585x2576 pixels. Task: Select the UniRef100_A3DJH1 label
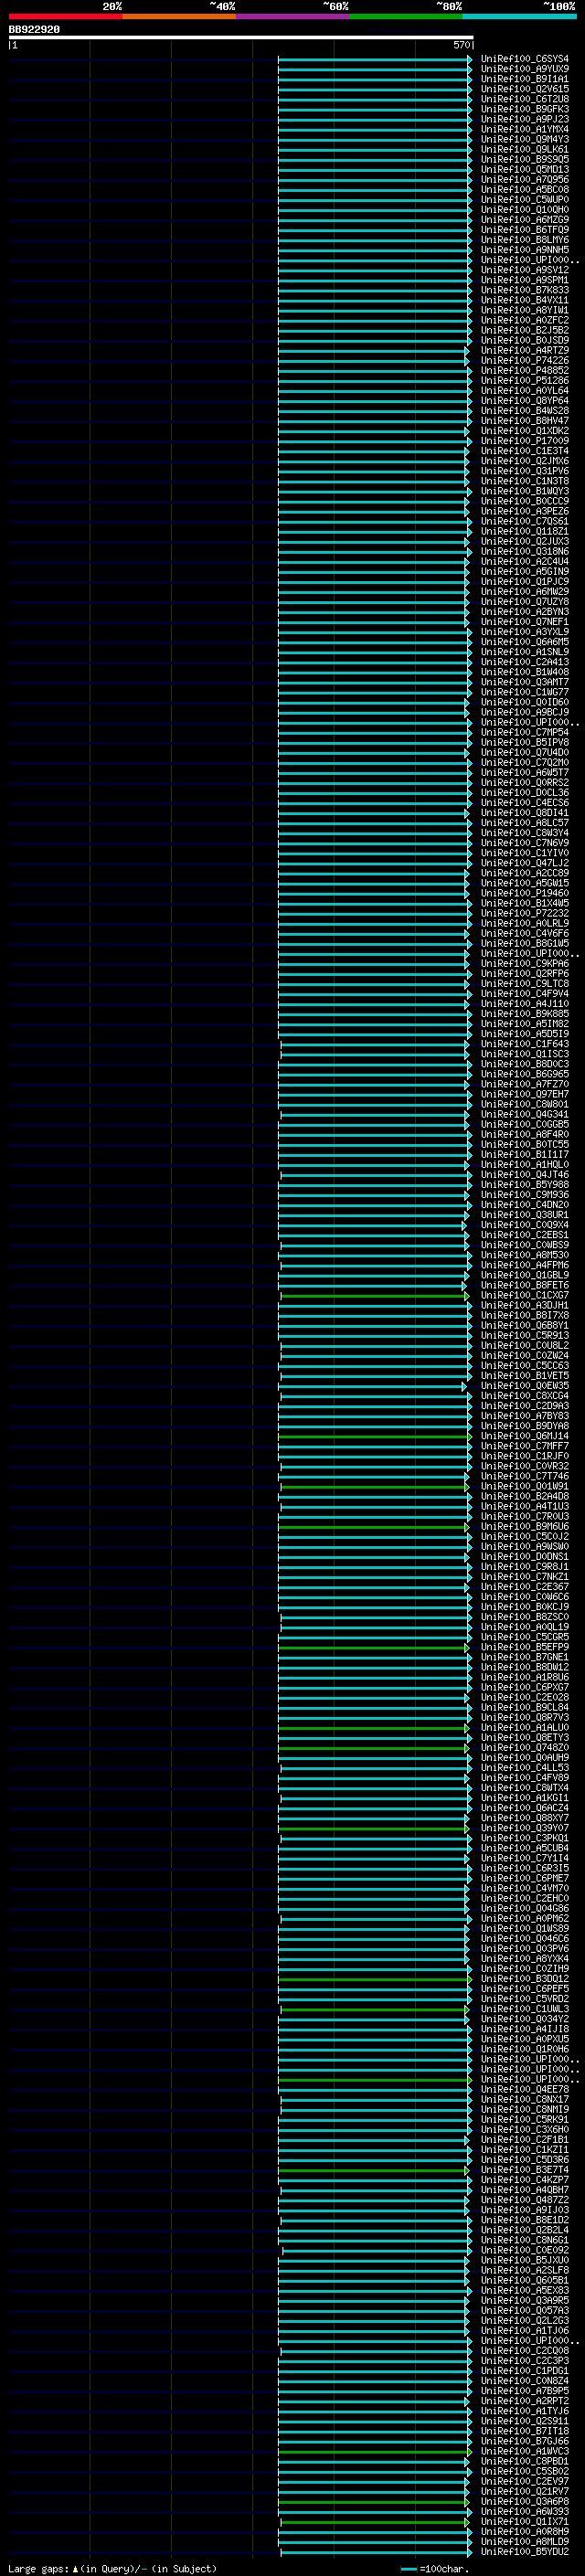524,1305
